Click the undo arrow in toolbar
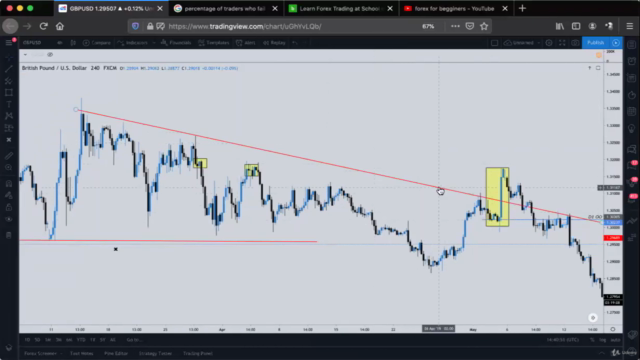640x360 pixels. [x=295, y=42]
